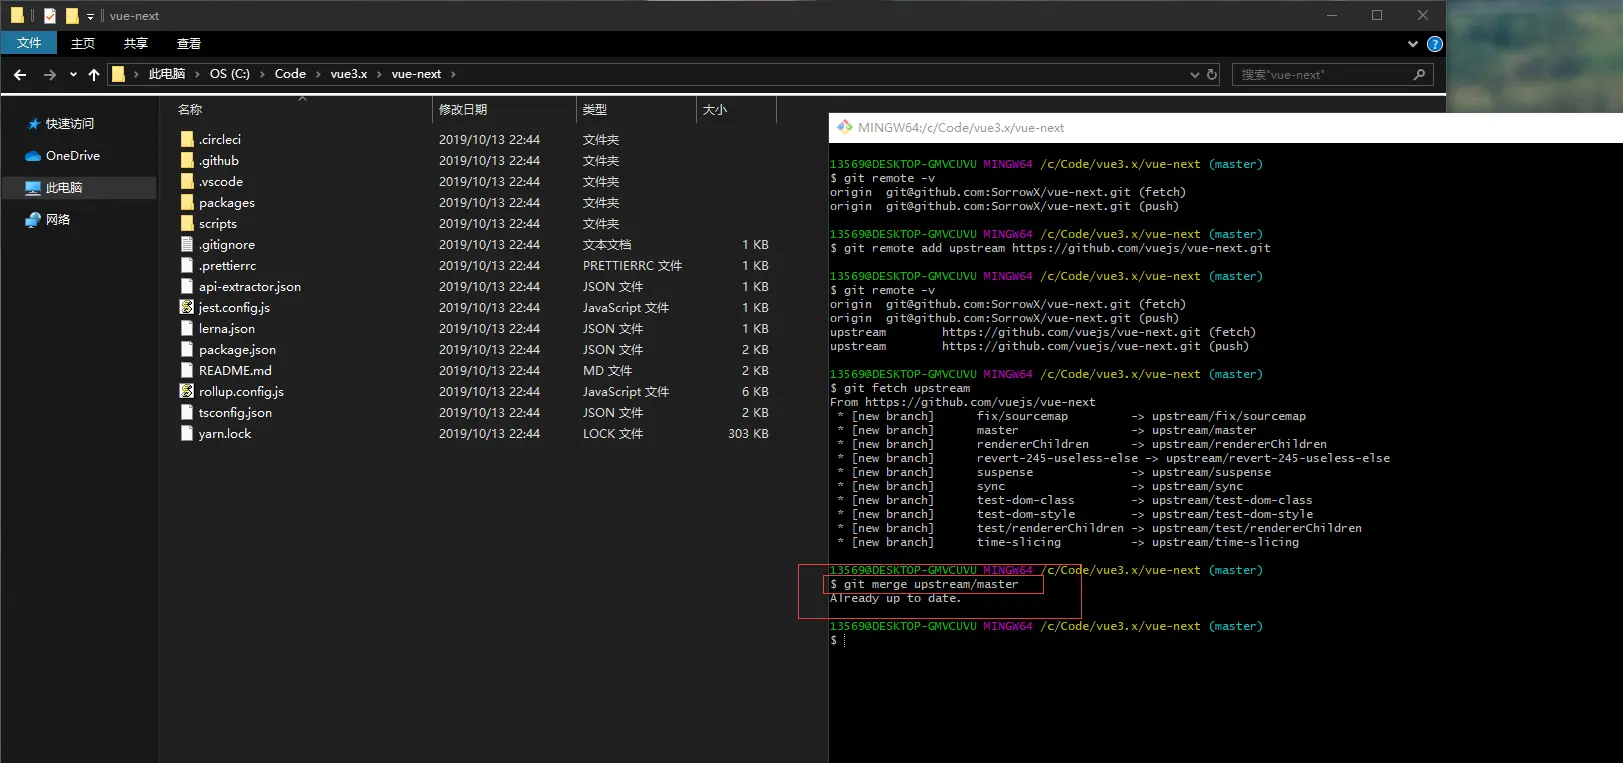Click the README.md type cell 'MD 文件'
The height and width of the screenshot is (763, 1623).
[607, 371]
